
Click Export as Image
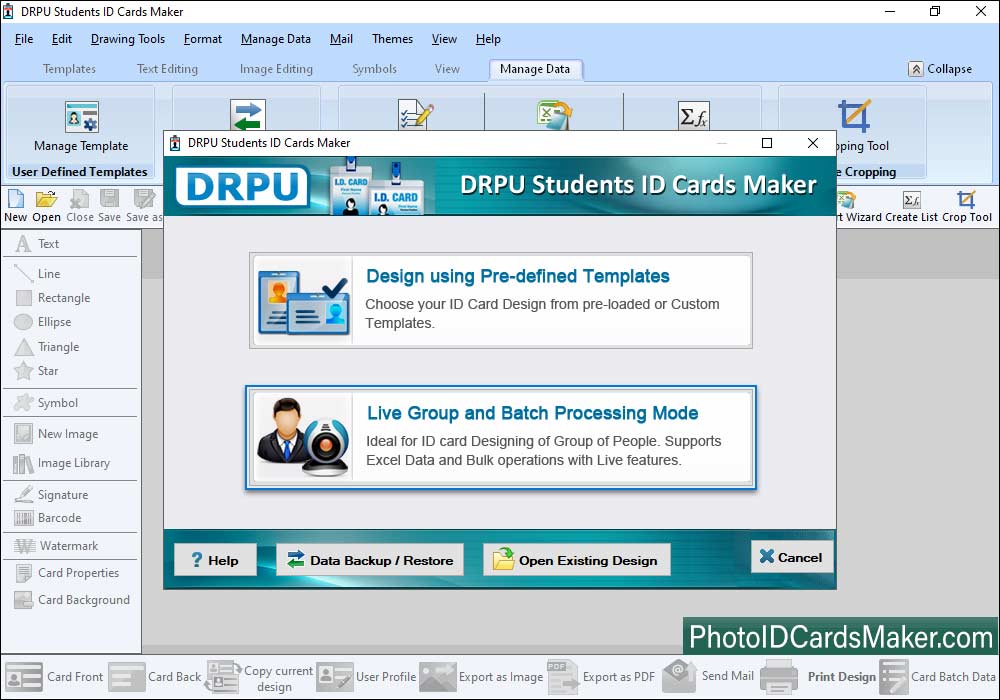pos(482,676)
